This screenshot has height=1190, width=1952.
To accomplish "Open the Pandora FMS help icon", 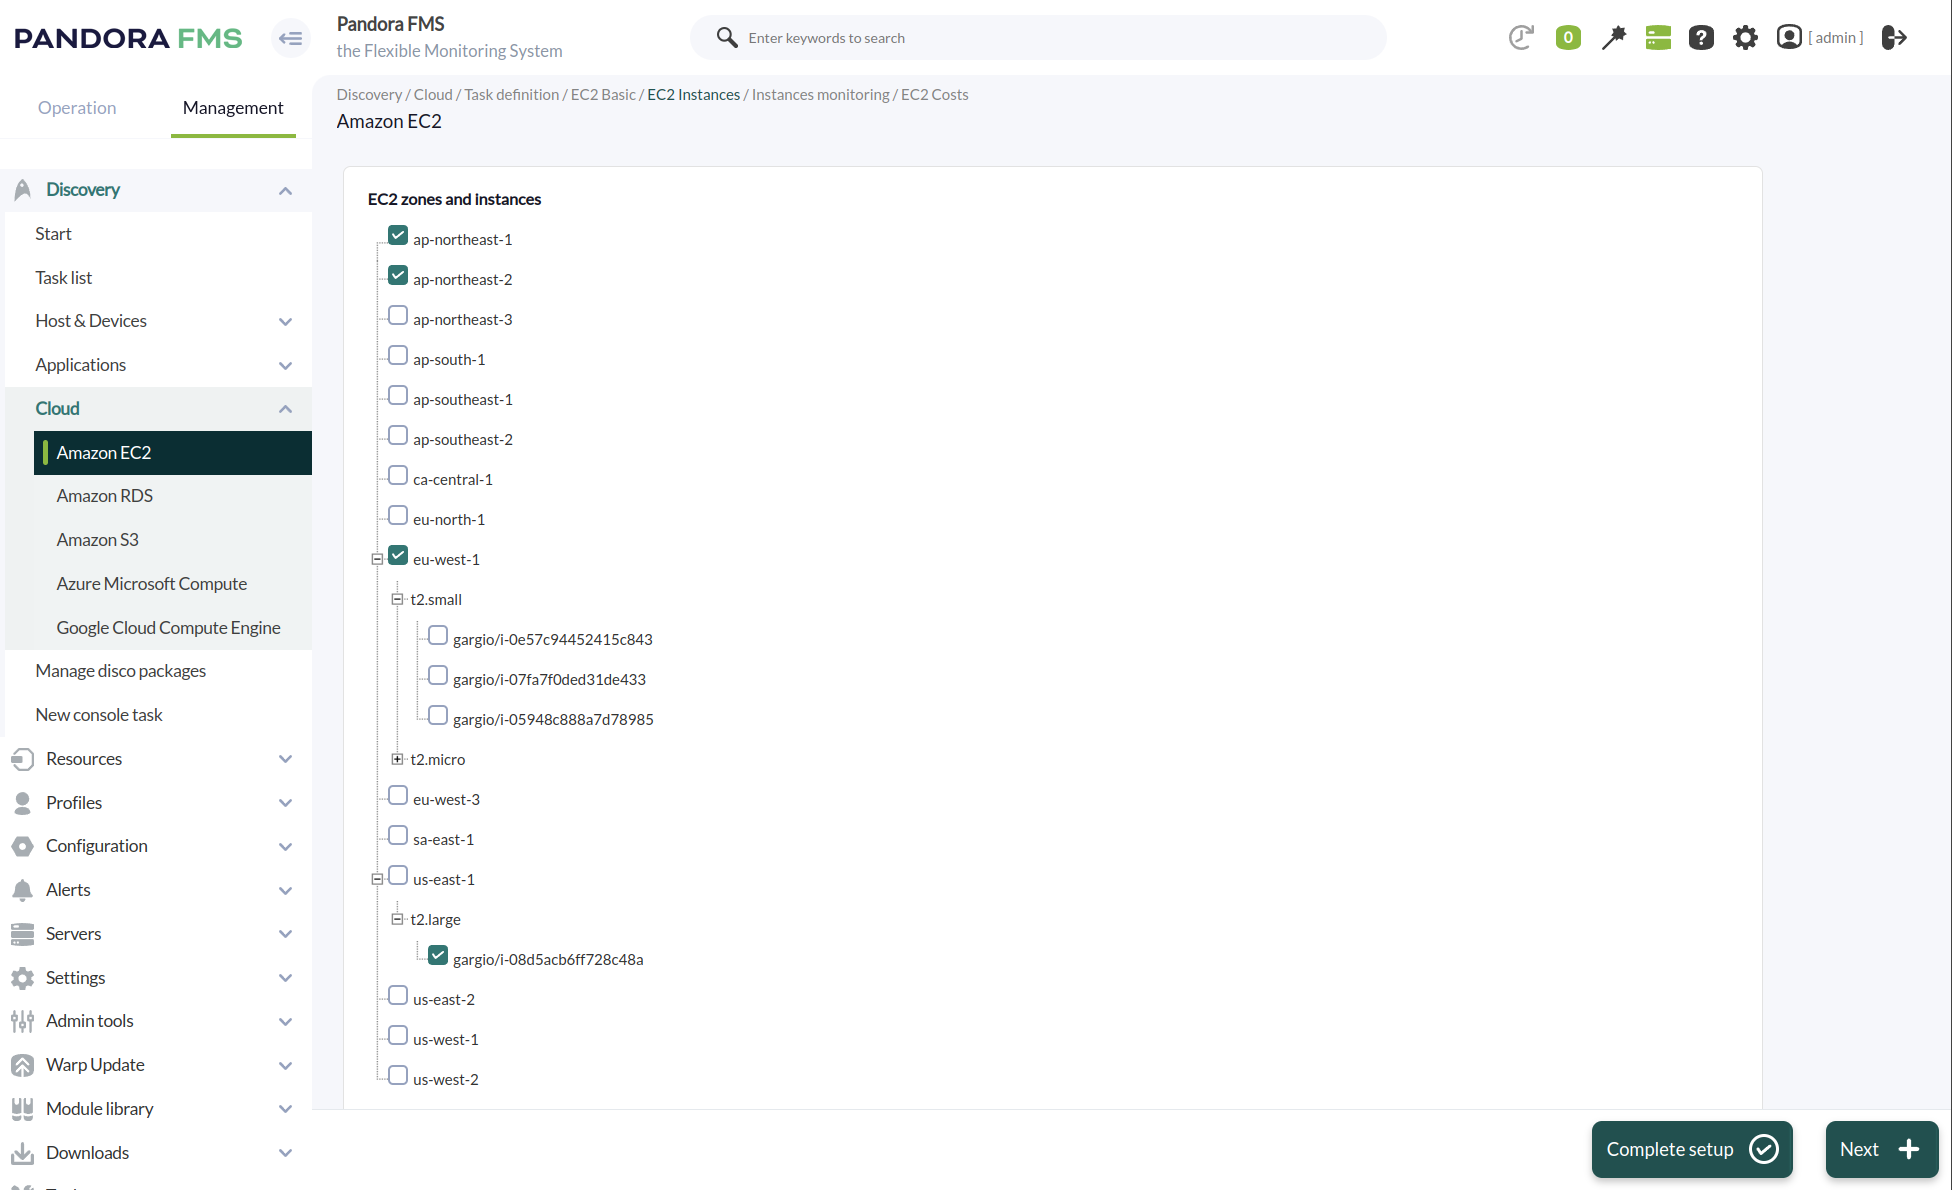I will pos(1701,37).
